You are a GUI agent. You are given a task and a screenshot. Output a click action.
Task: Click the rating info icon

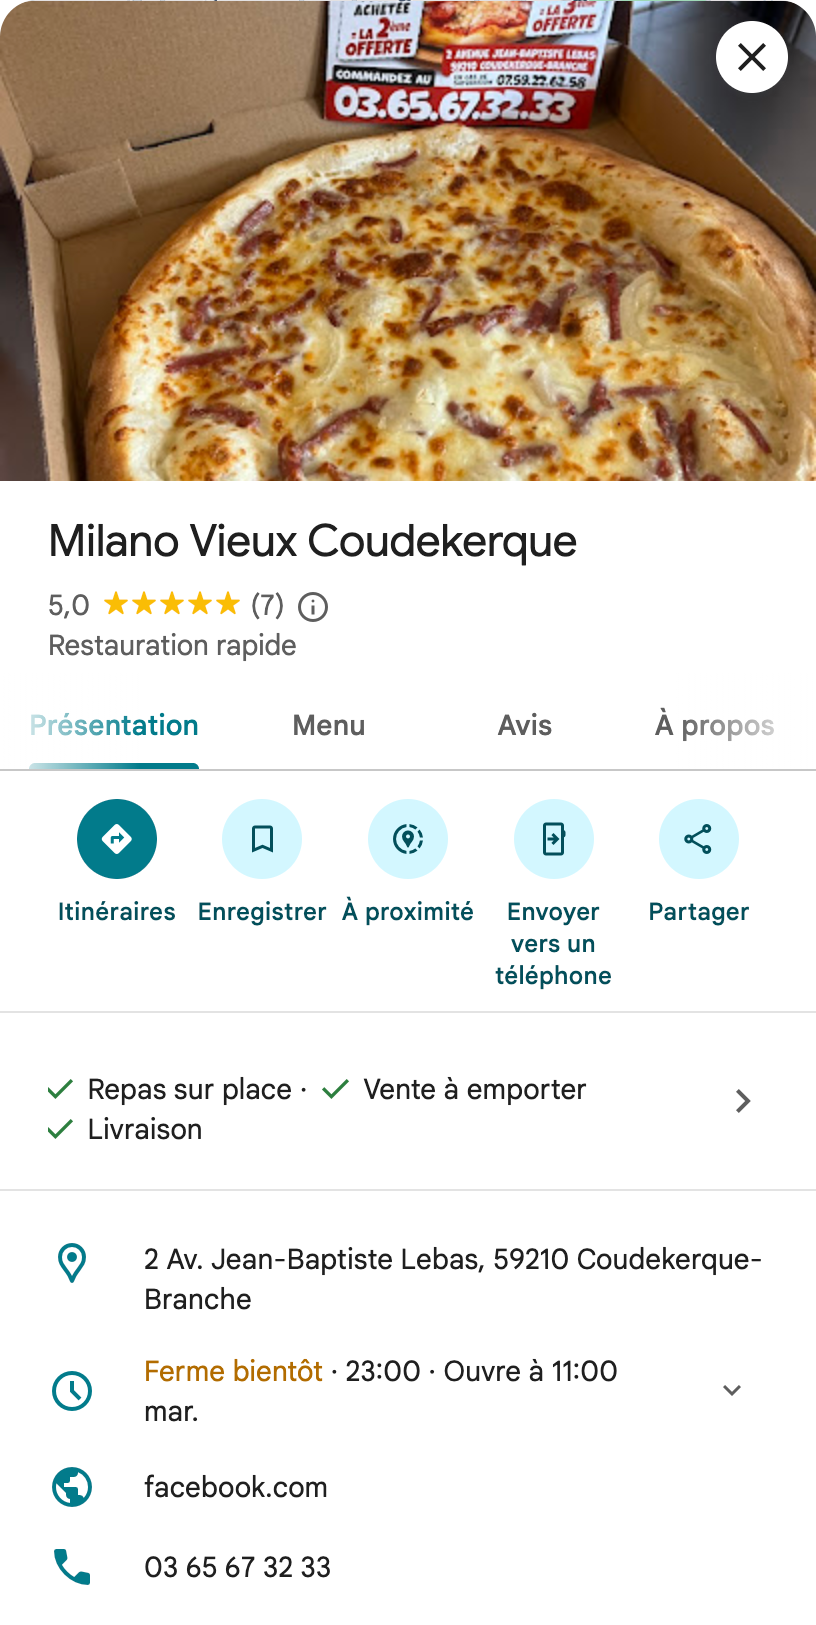tap(313, 606)
